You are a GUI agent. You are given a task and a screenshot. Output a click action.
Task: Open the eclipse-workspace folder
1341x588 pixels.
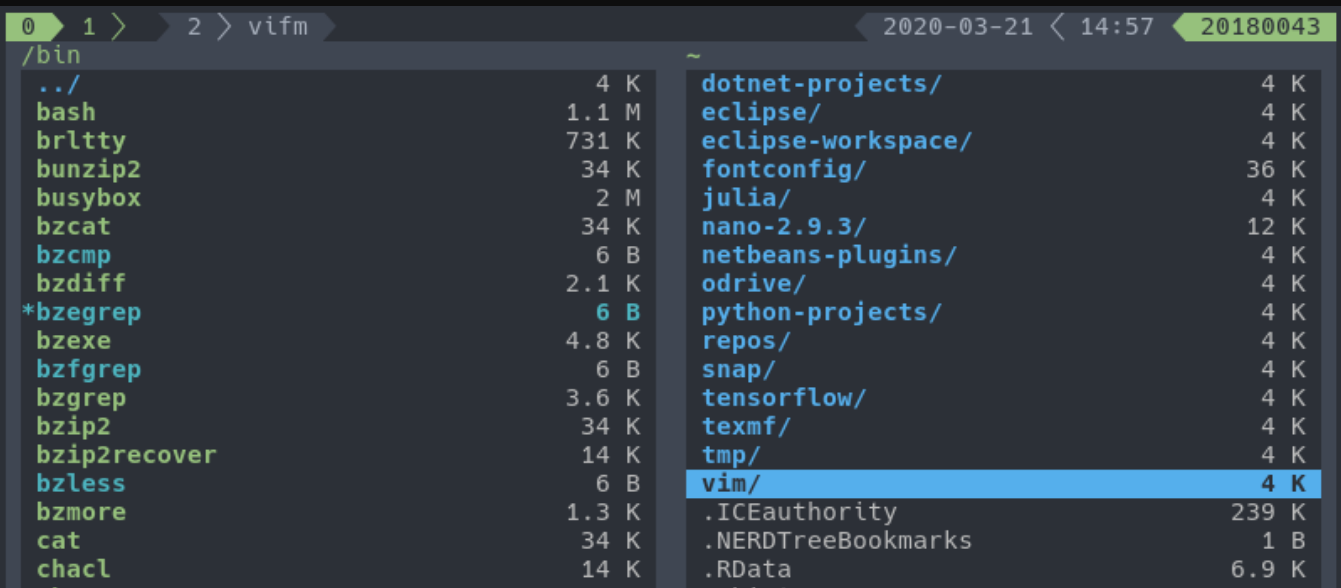pos(836,141)
